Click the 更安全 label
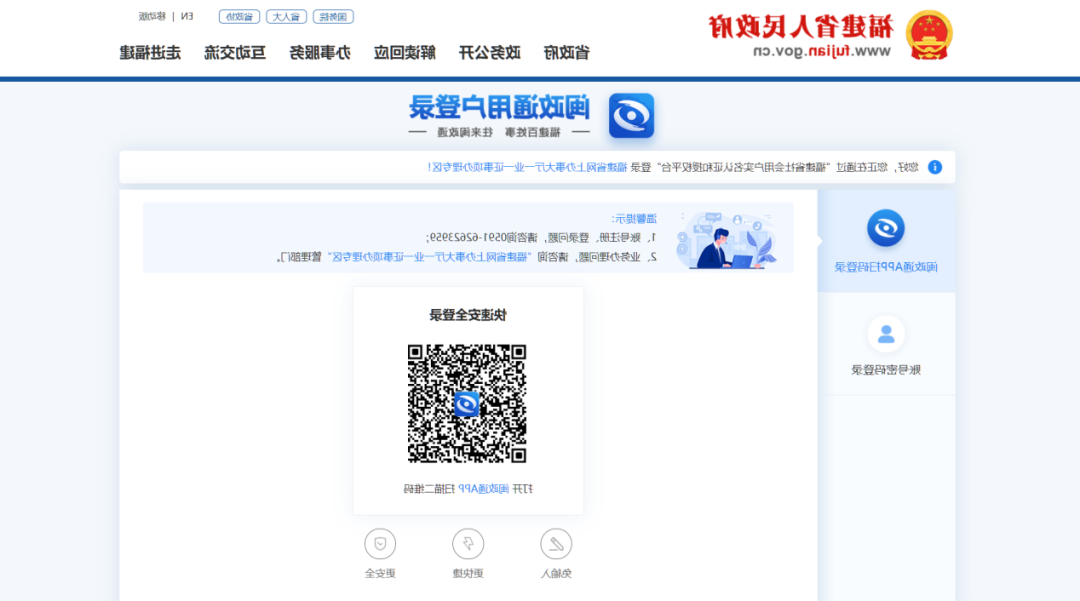The width and height of the screenshot is (1080, 601). (380, 573)
